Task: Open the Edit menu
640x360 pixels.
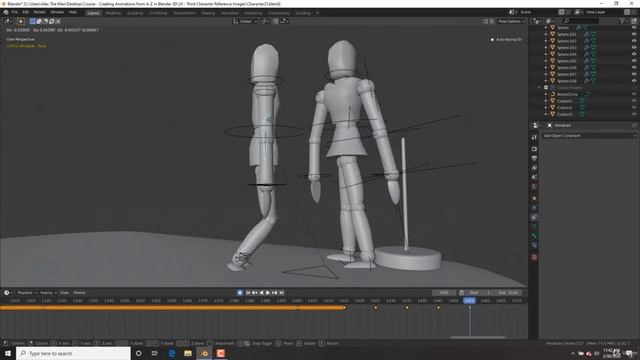Action: click(26, 12)
